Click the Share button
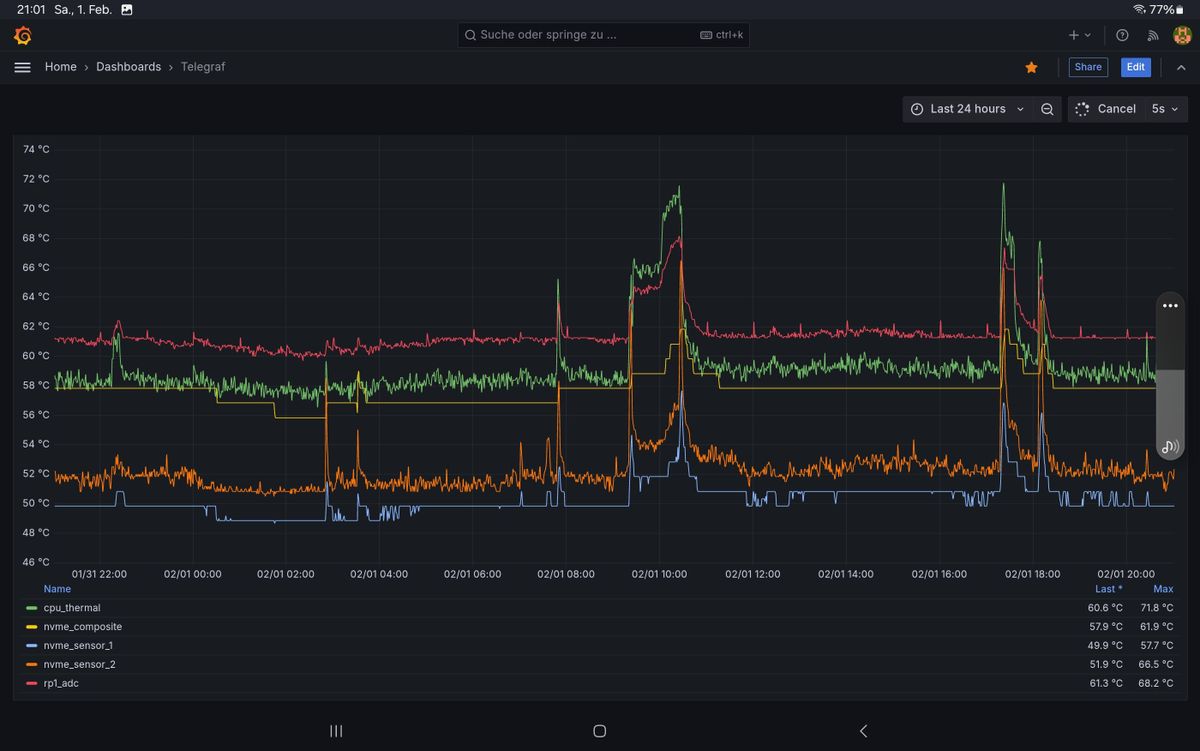The width and height of the screenshot is (1200, 751). [1088, 67]
